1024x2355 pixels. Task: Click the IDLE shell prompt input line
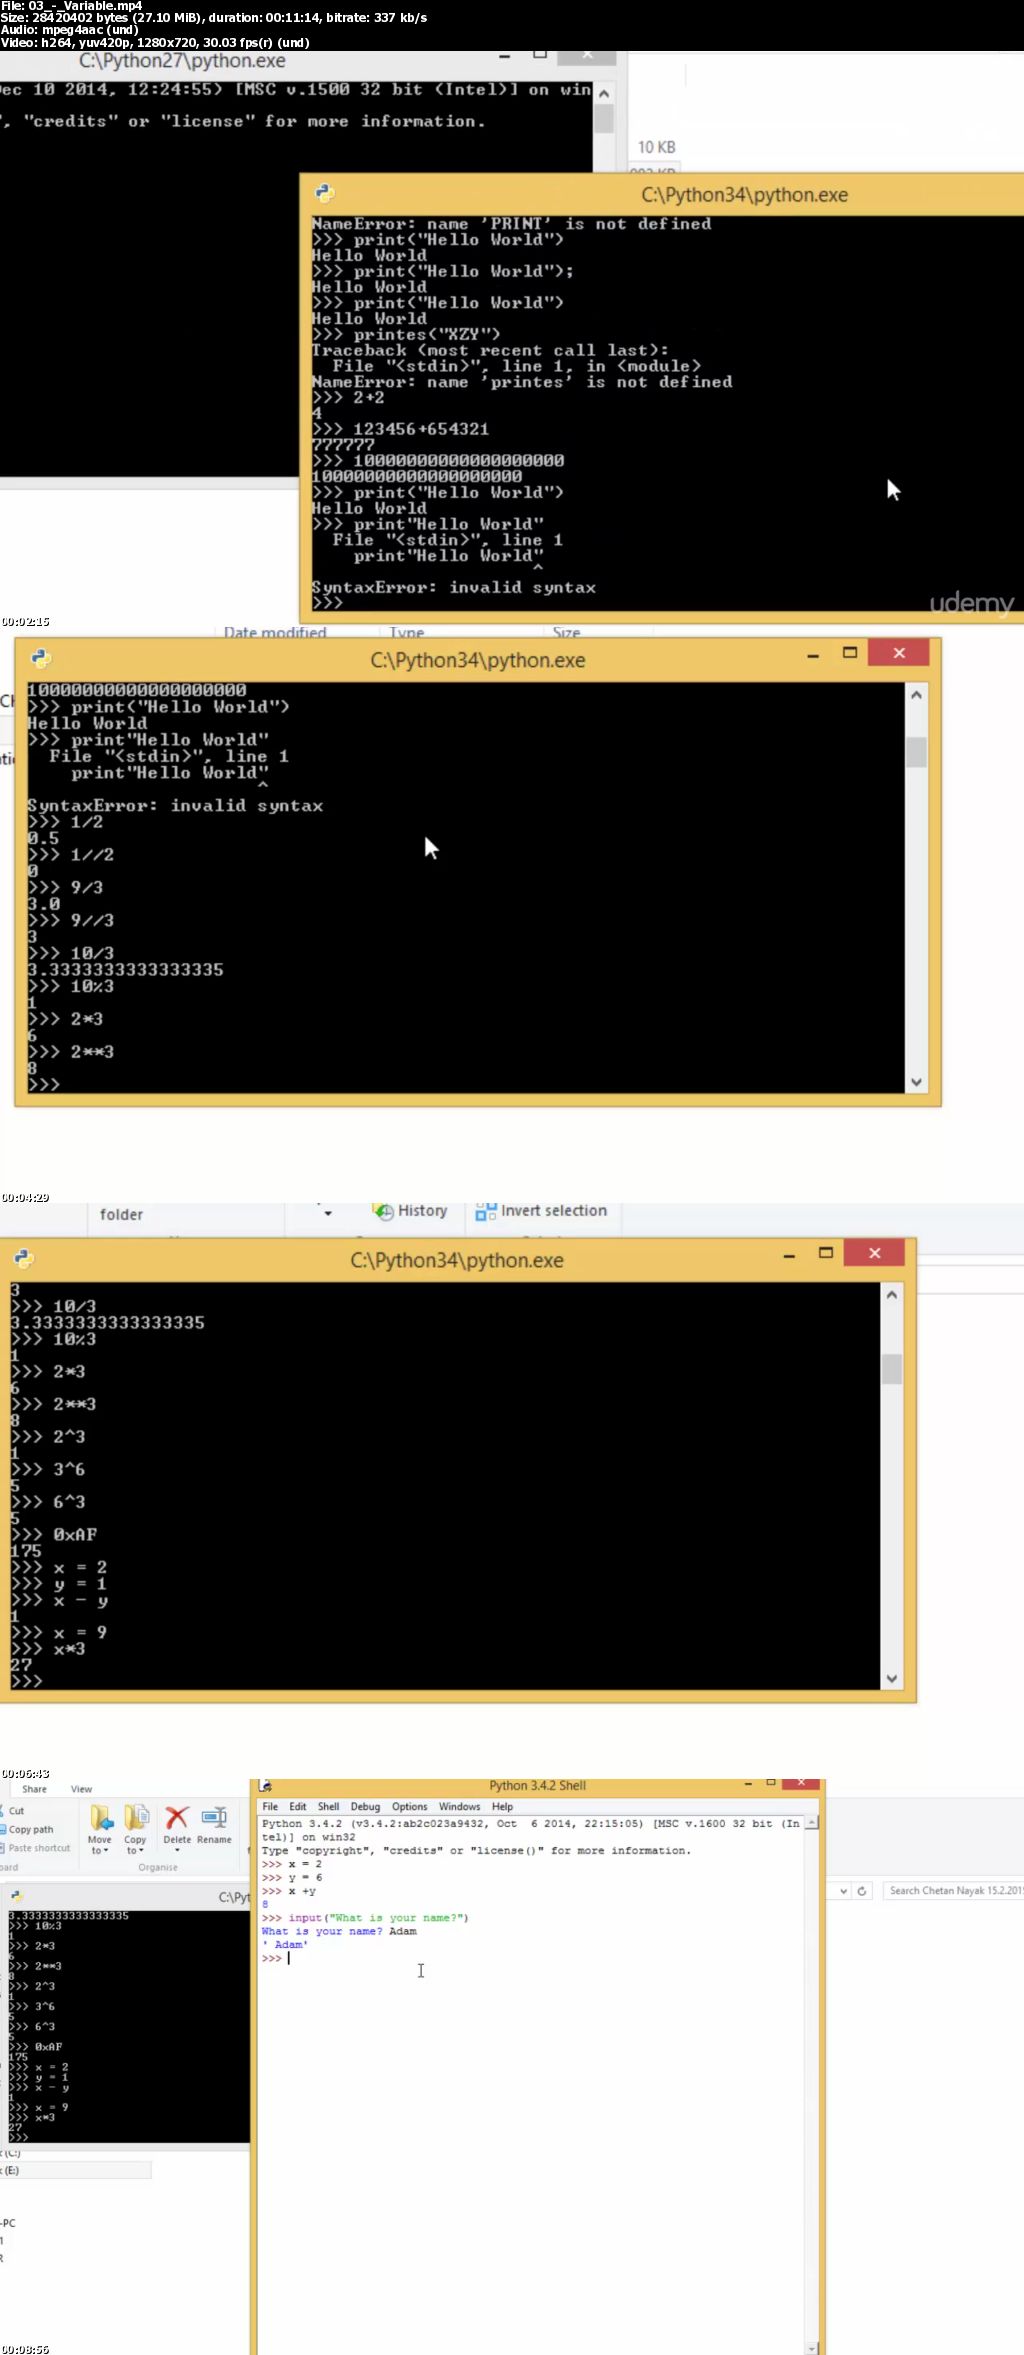click(x=530, y=1958)
